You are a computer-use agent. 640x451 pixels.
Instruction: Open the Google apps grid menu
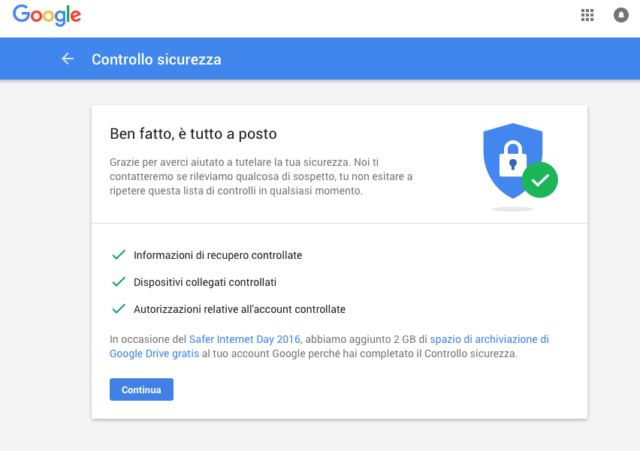pyautogui.click(x=587, y=15)
